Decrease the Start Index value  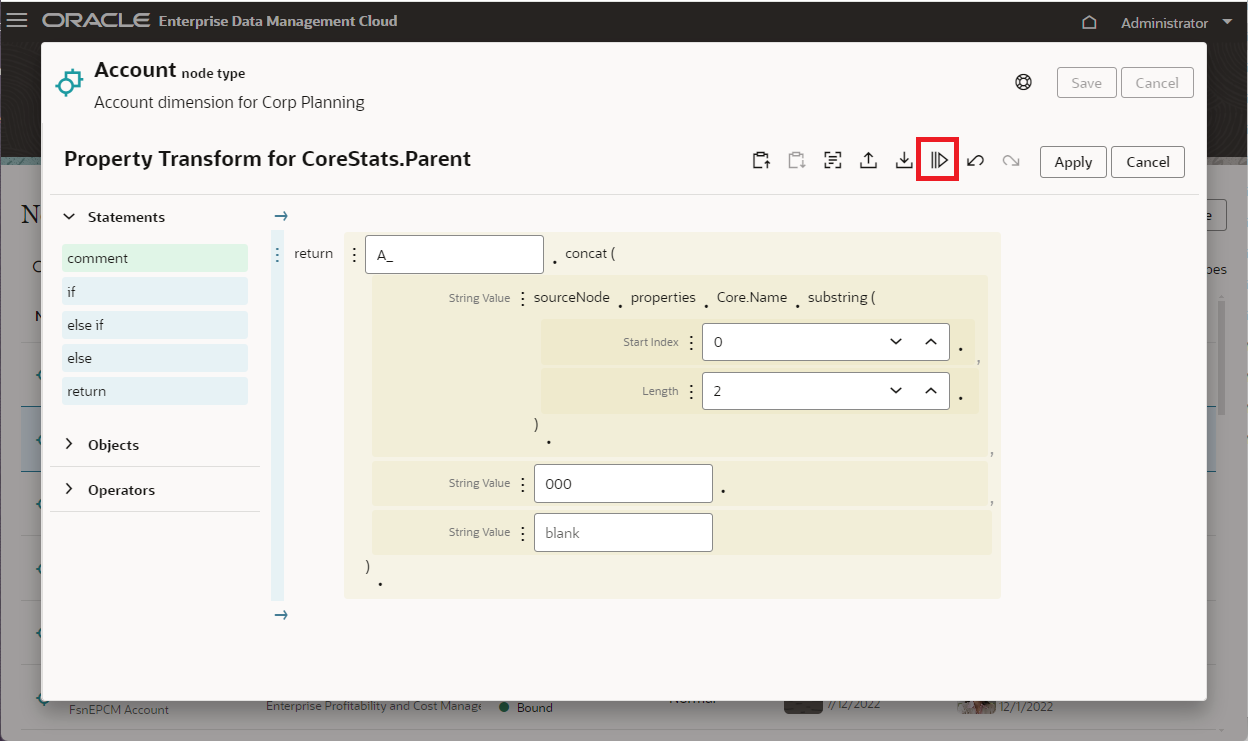pos(897,342)
